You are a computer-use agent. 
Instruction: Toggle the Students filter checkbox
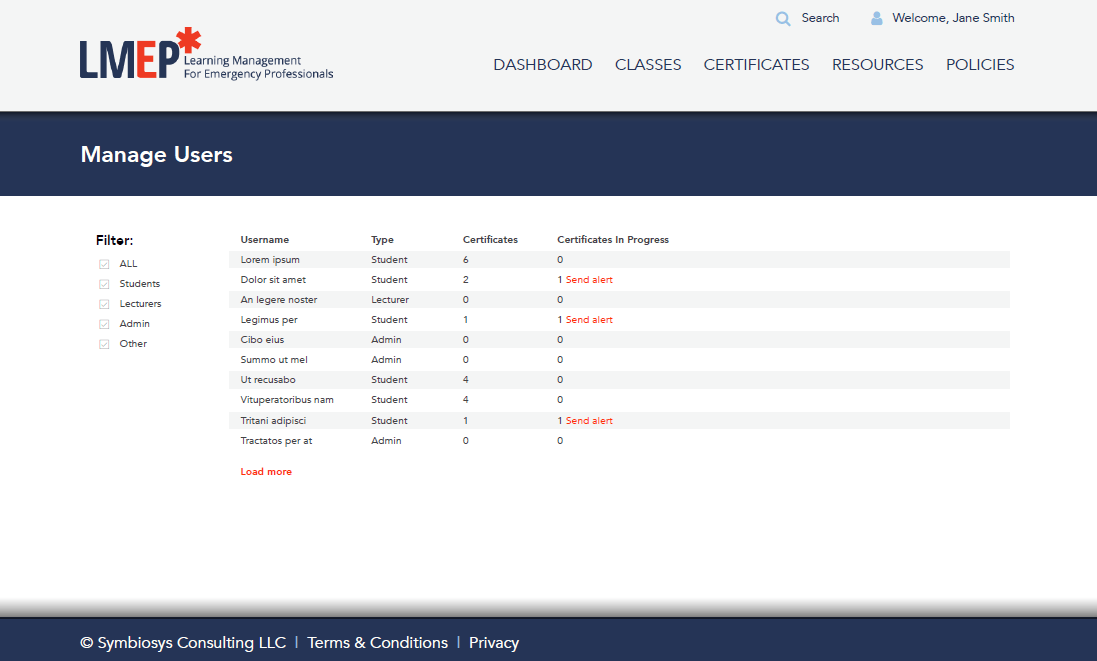(x=104, y=284)
